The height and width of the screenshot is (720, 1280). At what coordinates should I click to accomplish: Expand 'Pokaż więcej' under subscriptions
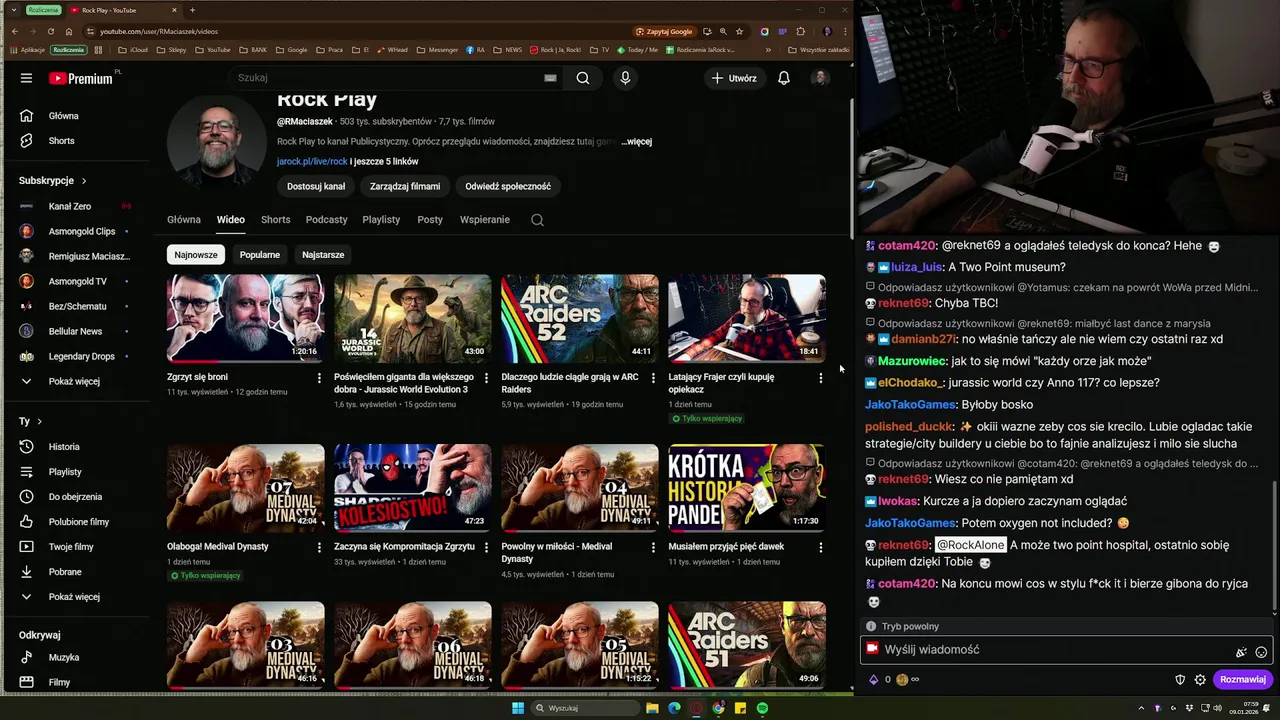[x=75, y=381]
